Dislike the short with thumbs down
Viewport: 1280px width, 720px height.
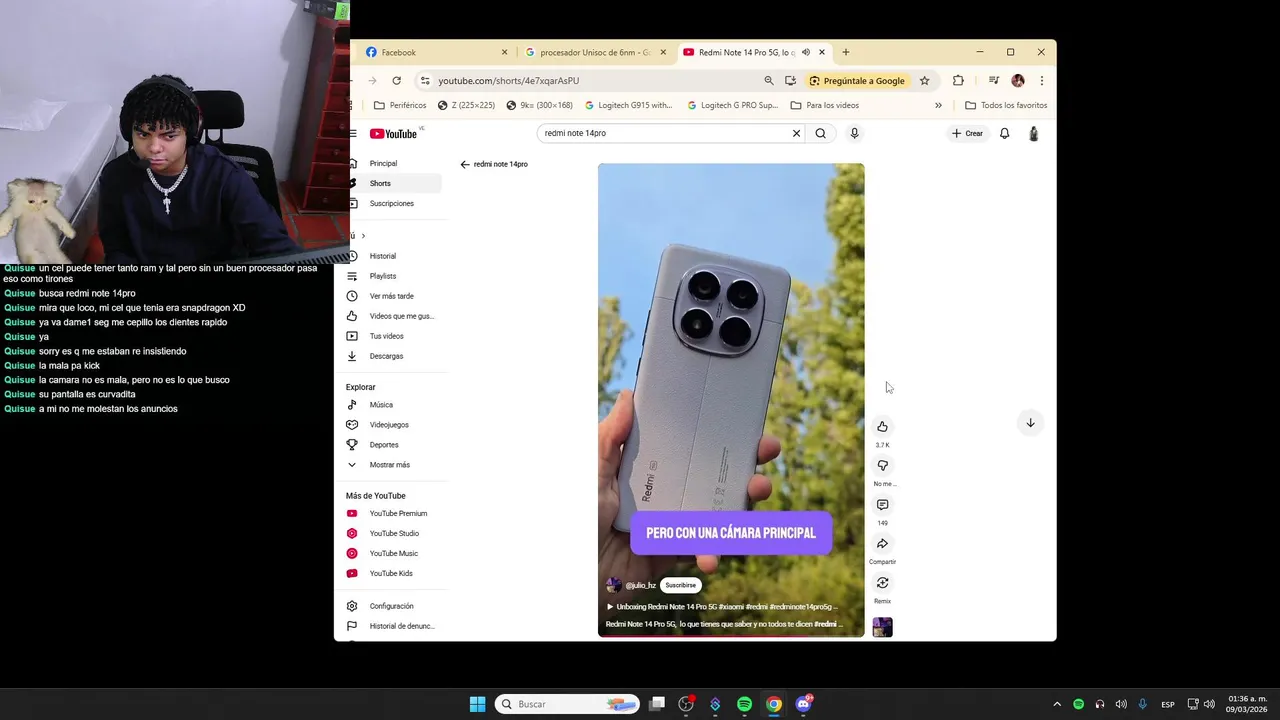tap(882, 466)
